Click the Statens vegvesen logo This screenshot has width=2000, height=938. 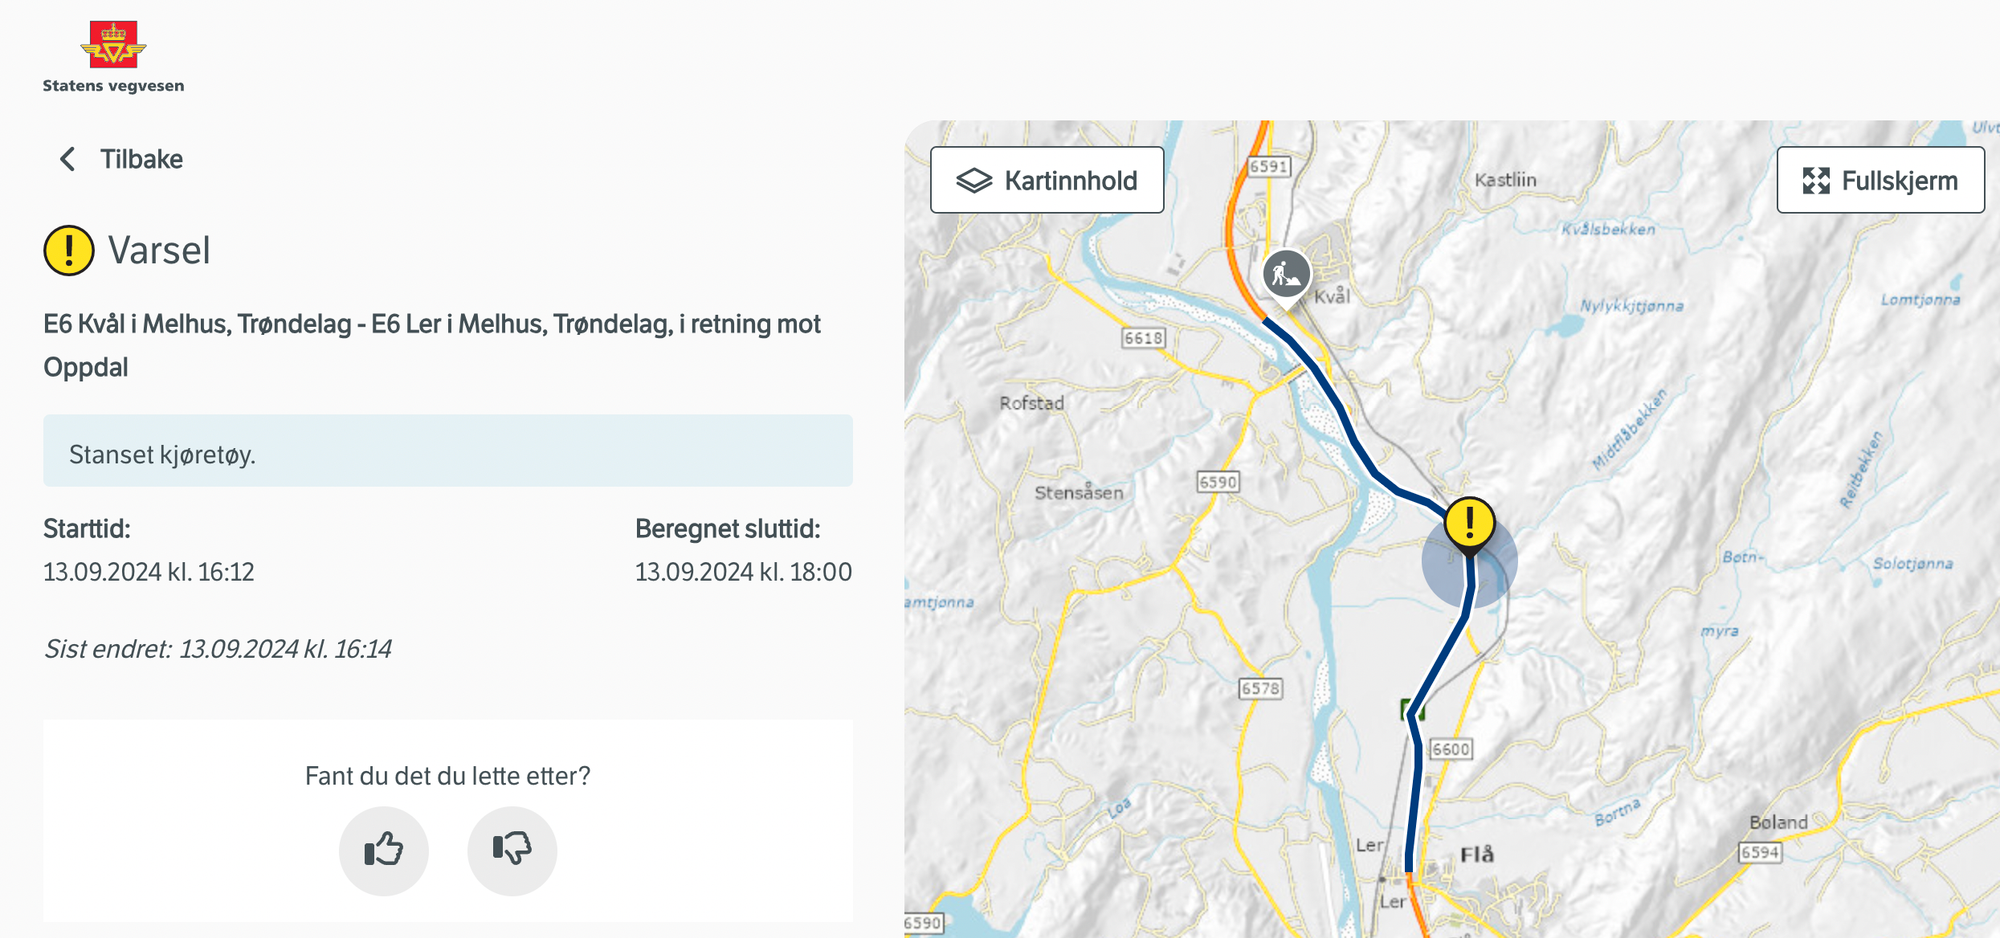113,57
